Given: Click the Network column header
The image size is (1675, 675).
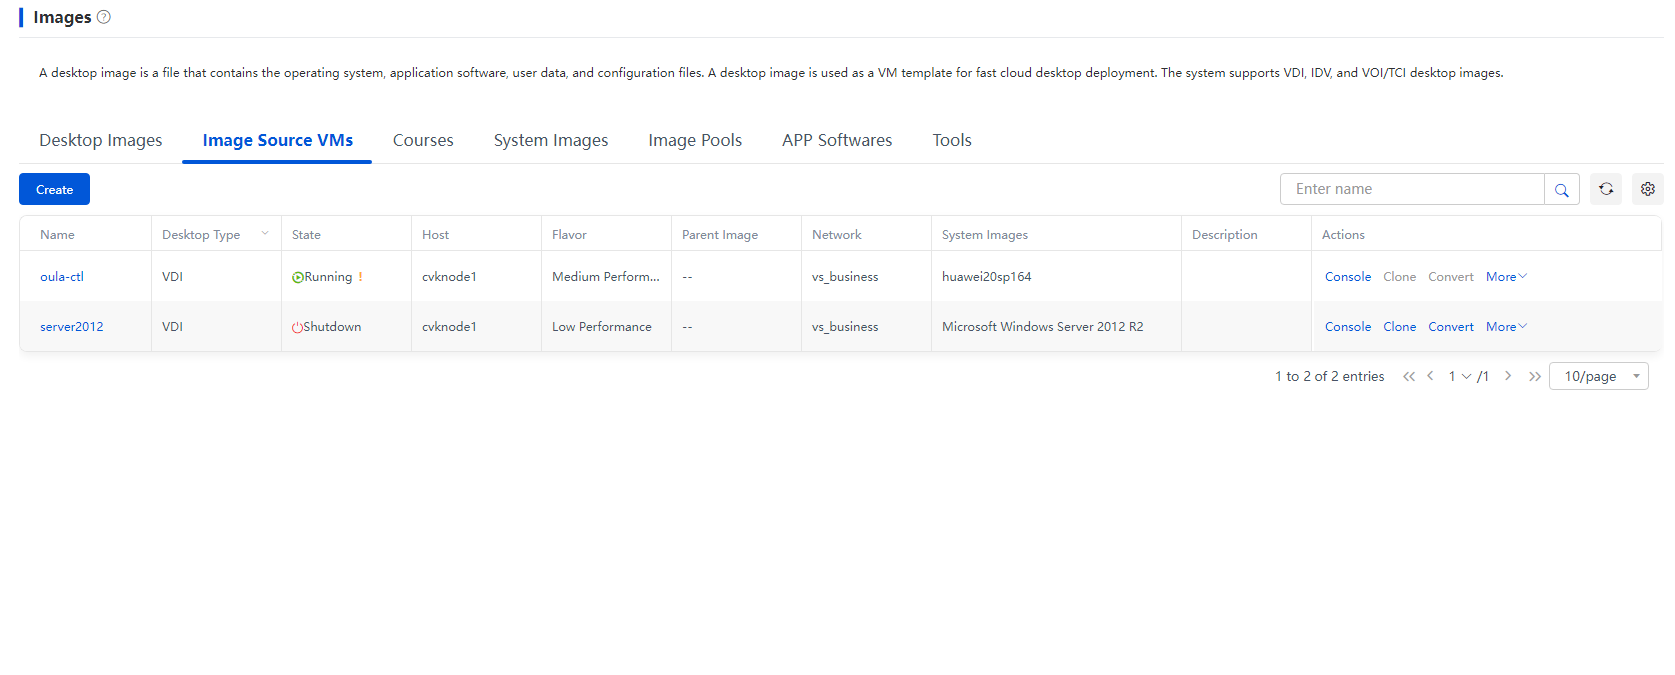Looking at the screenshot, I should pos(836,235).
